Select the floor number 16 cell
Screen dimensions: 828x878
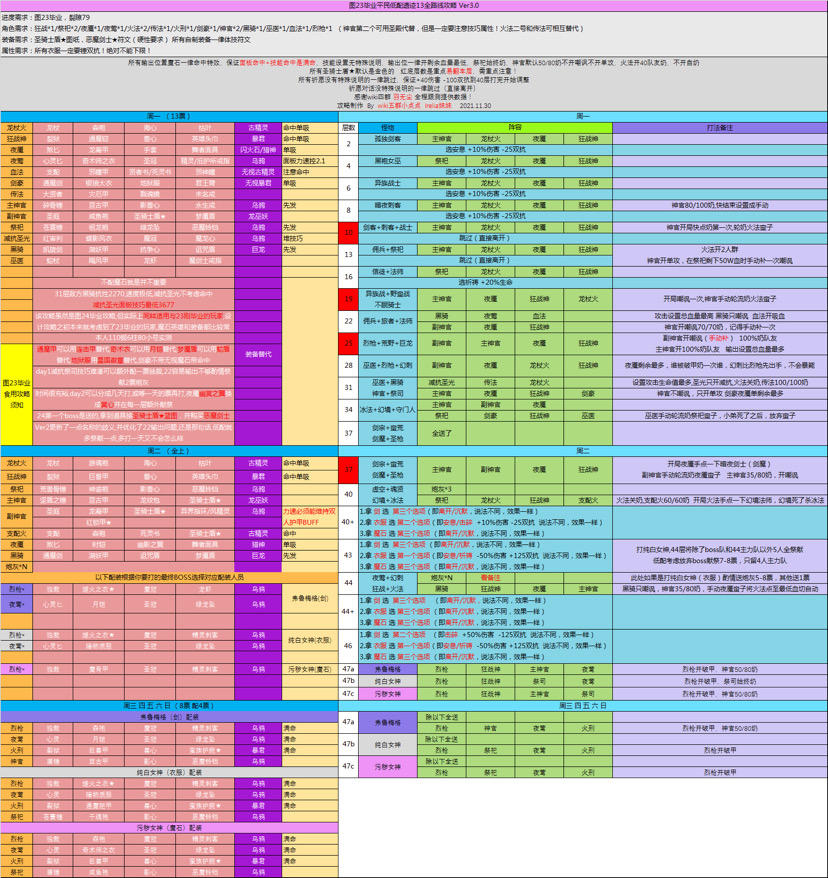(348, 277)
